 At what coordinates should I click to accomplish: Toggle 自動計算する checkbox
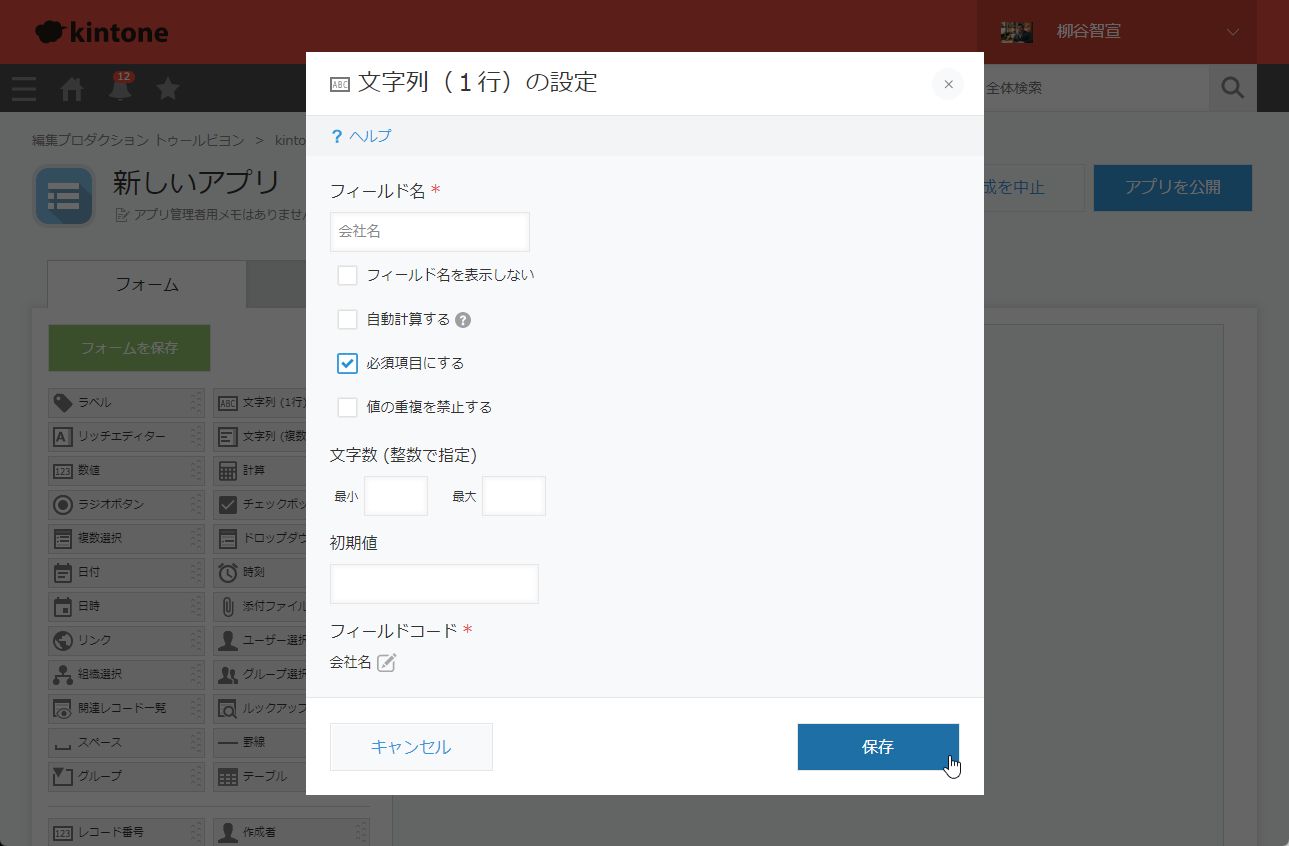(347, 320)
